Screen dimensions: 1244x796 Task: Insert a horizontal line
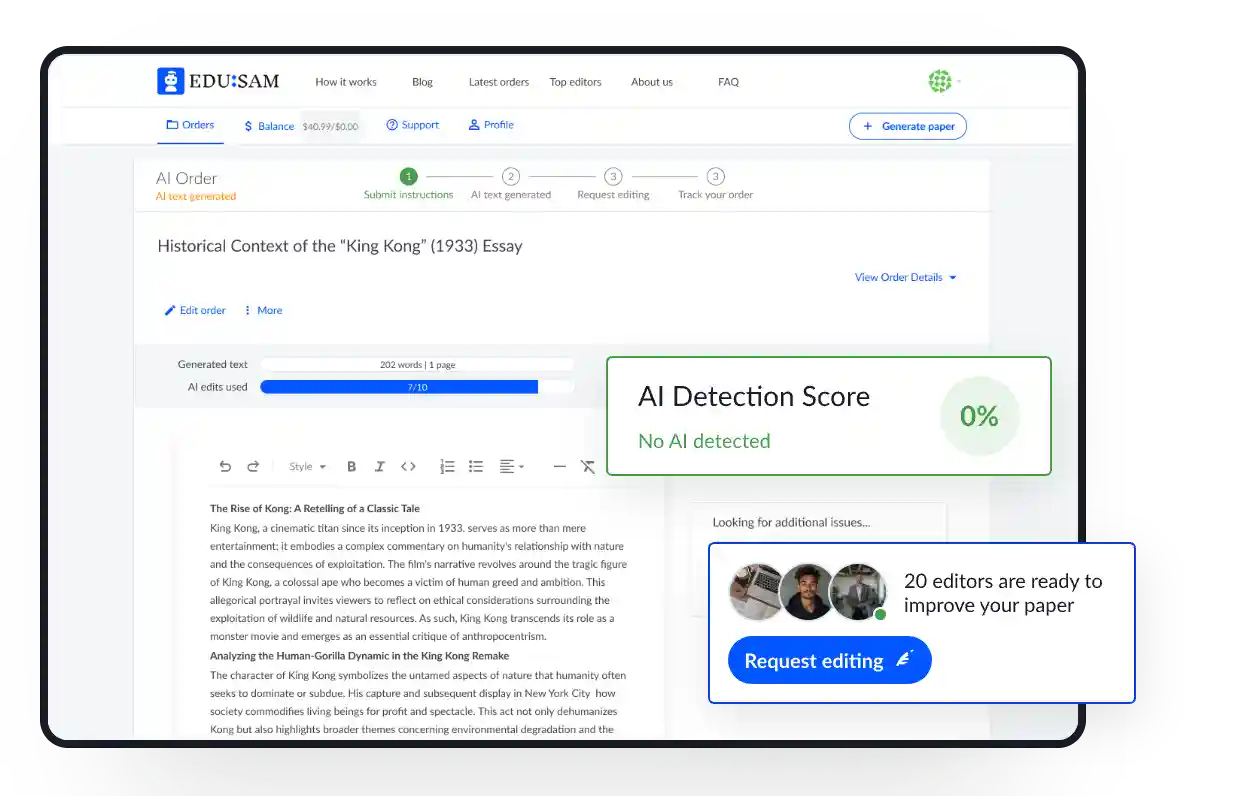pyautogui.click(x=559, y=466)
